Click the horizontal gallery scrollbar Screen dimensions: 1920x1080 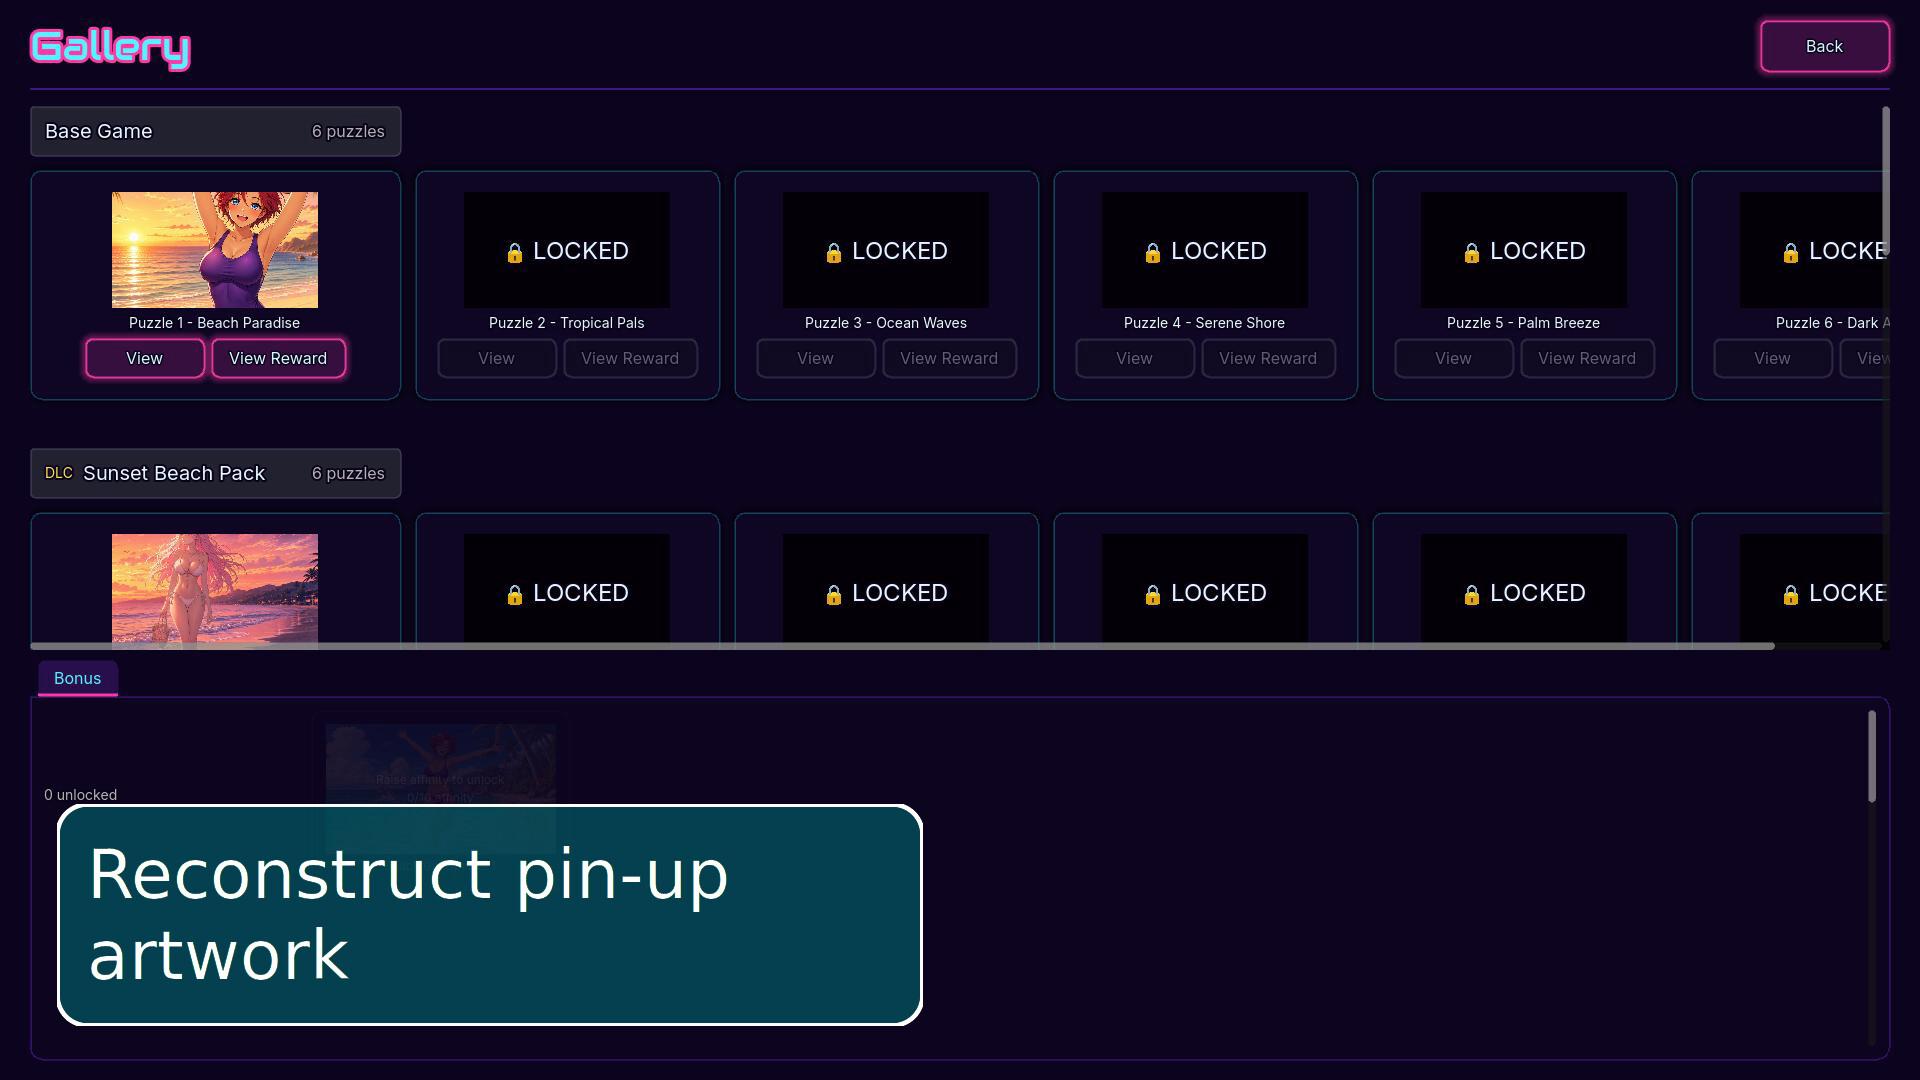tap(902, 646)
